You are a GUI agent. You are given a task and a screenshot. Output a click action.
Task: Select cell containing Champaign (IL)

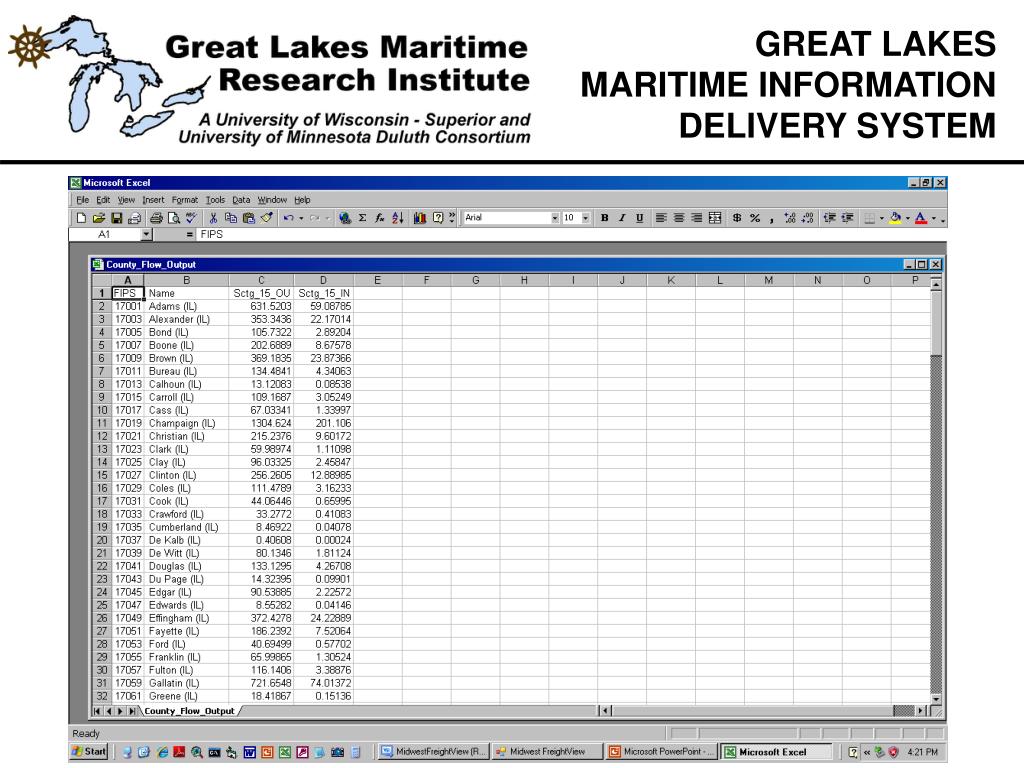(187, 423)
